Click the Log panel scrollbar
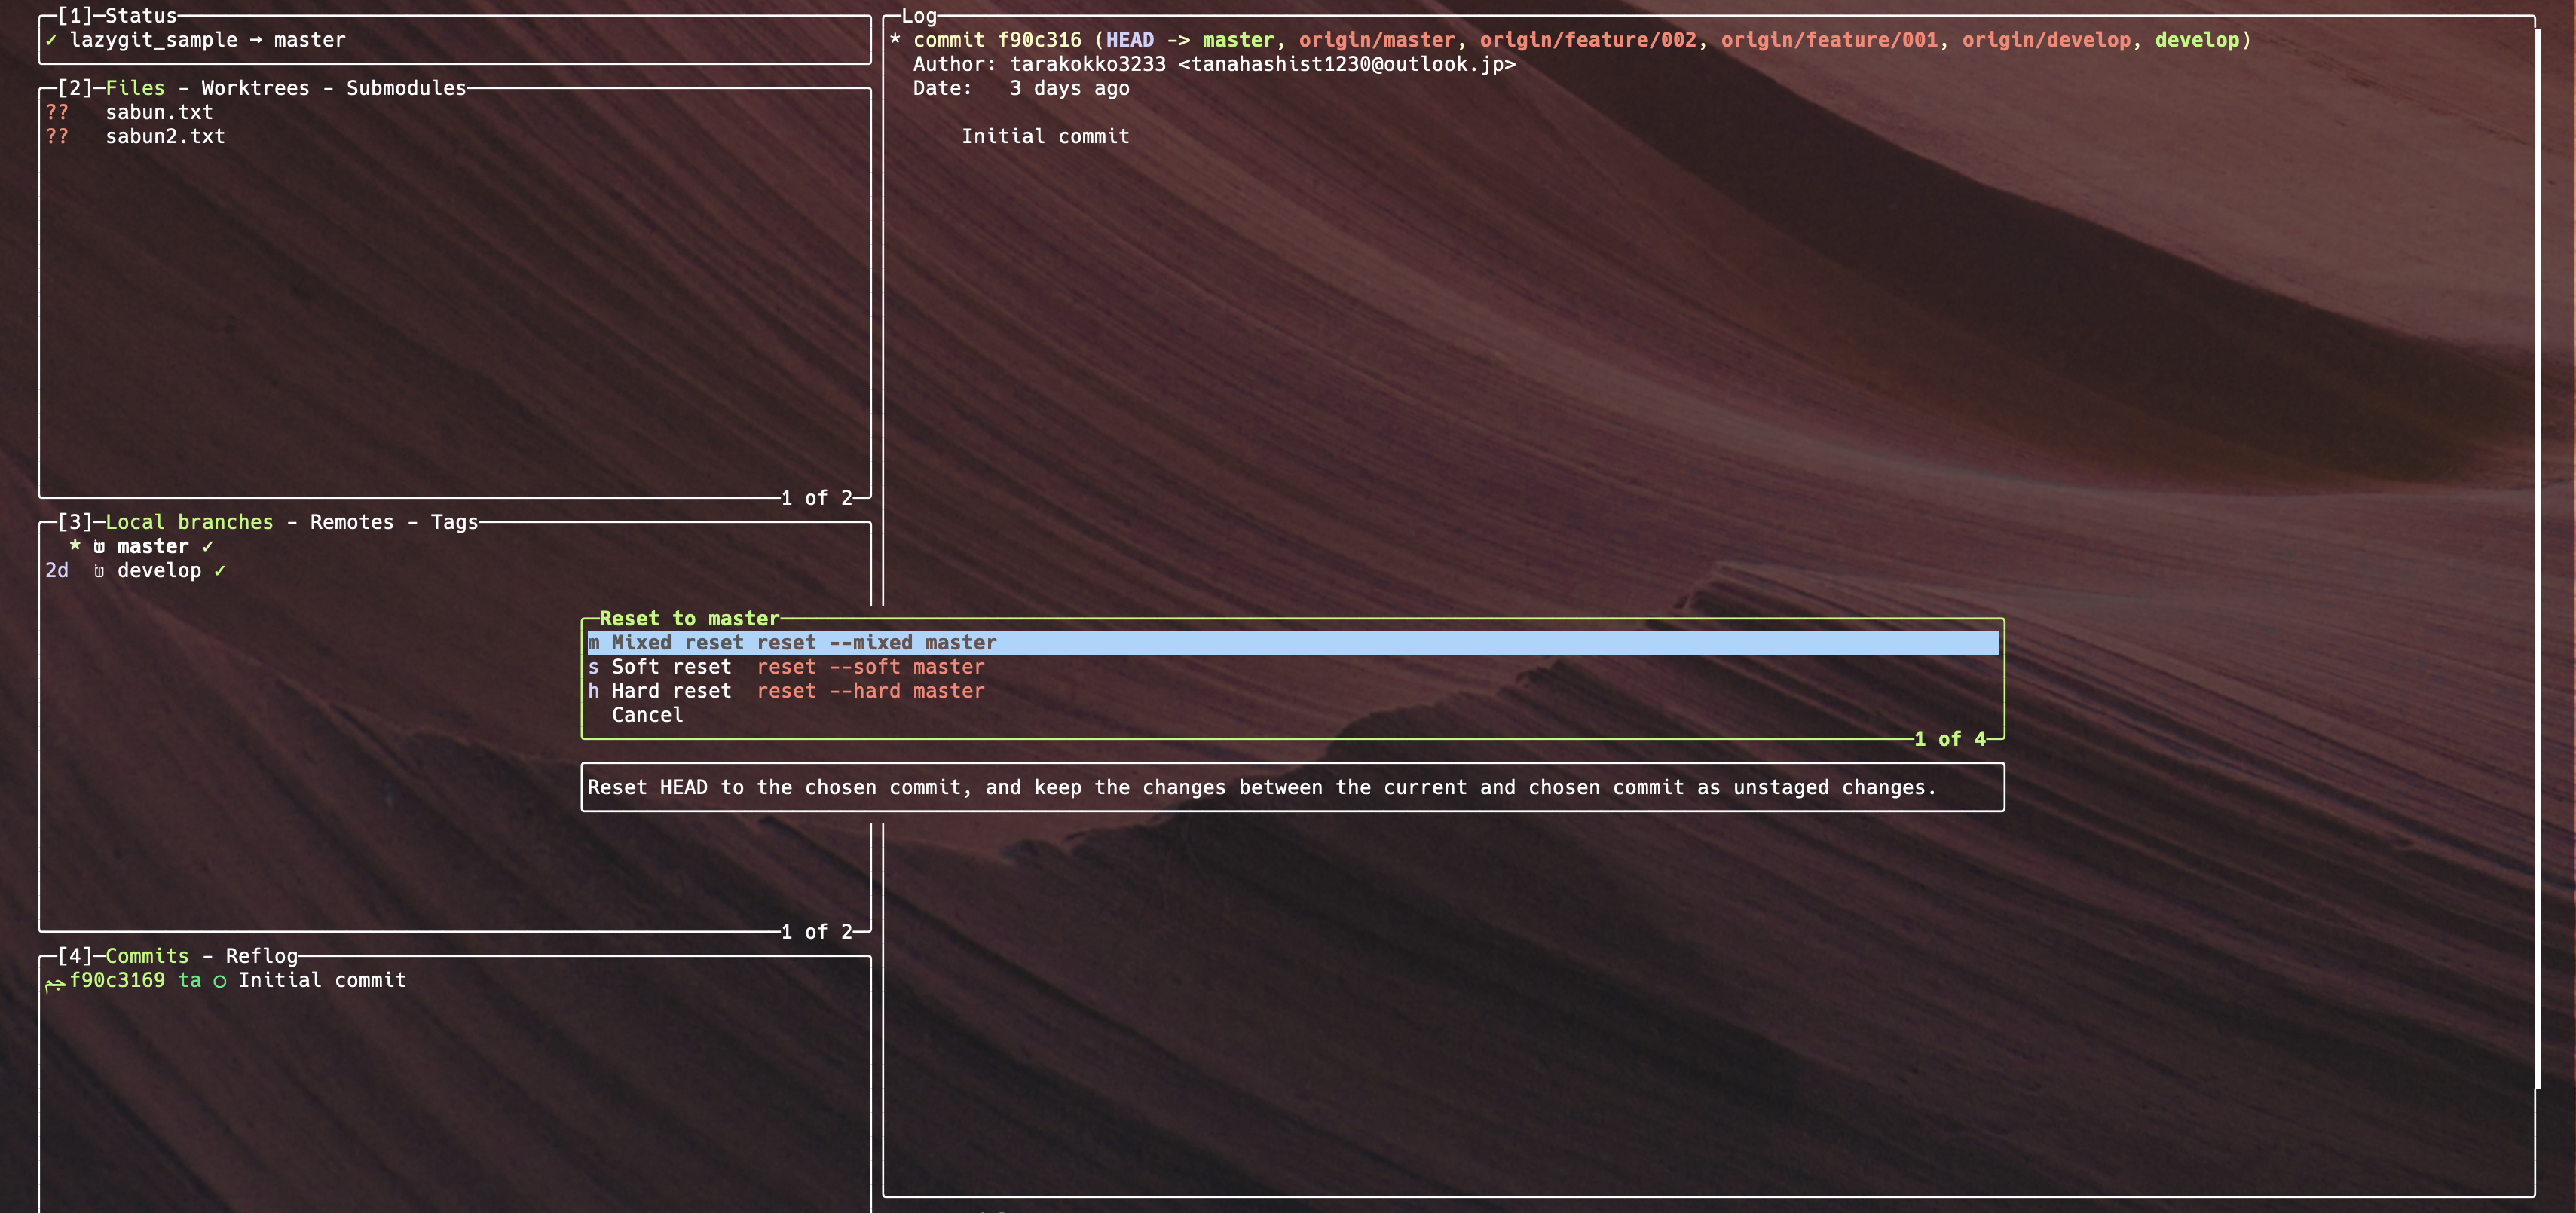Screen dimensions: 2576x1213 pyautogui.click(x=2537, y=559)
